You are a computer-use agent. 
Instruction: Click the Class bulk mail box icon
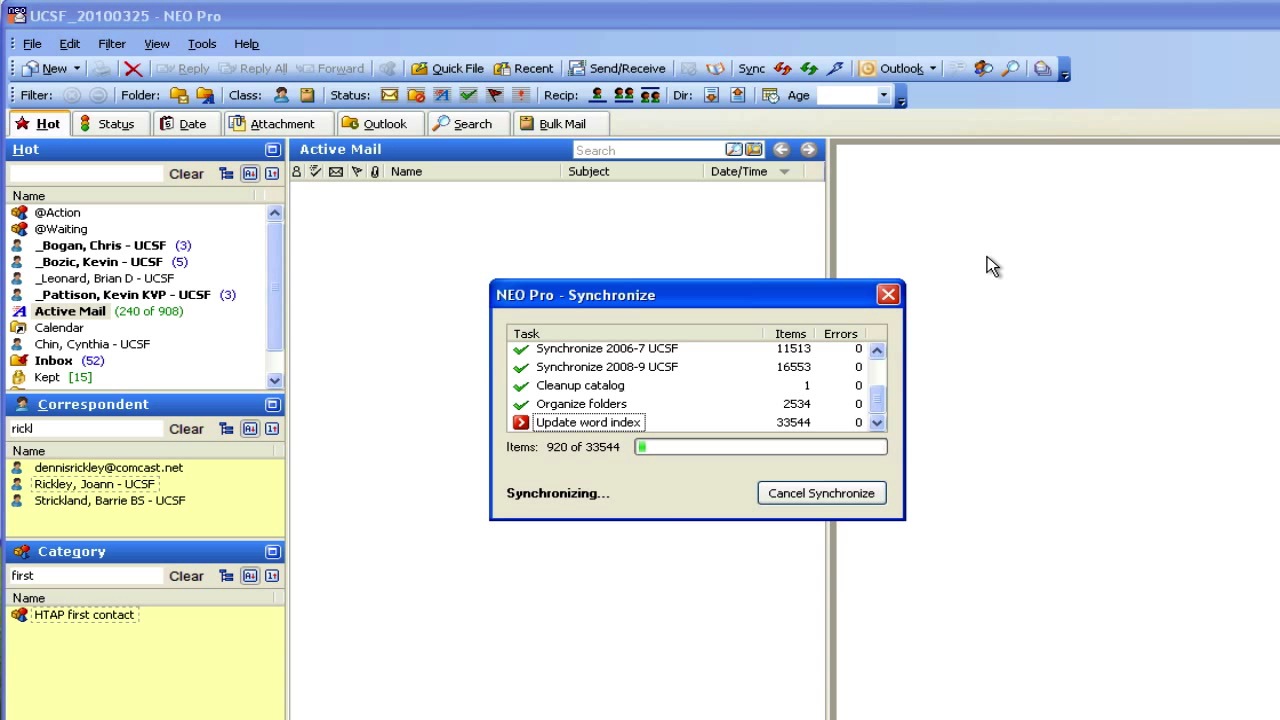pos(307,95)
